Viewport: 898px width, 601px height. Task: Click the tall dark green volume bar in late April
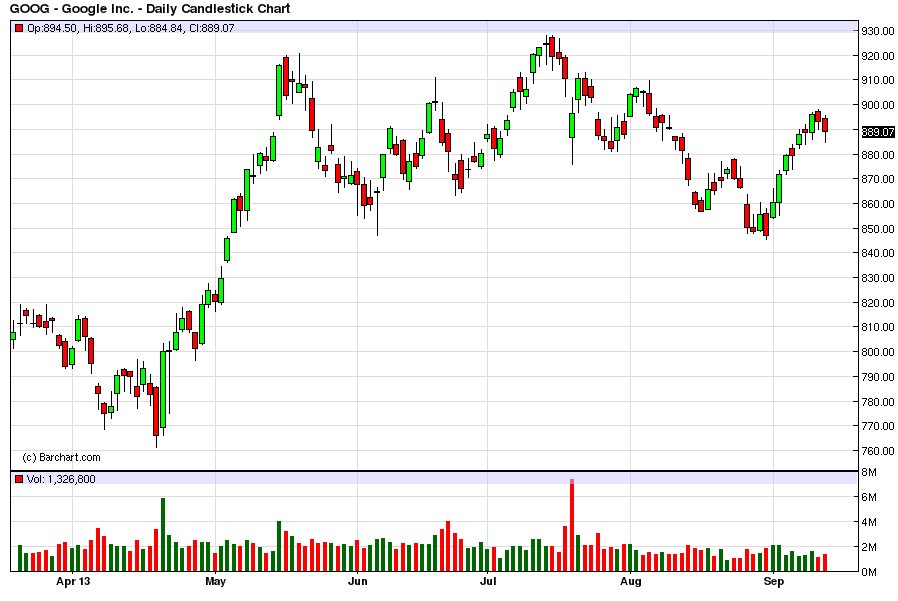(x=163, y=535)
